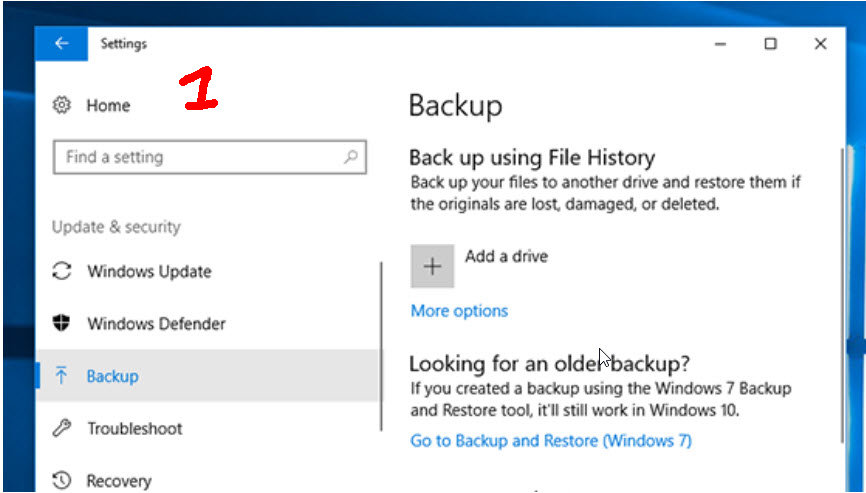Select Windows Update in the sidebar
Viewport: 866px width, 493px height.
click(x=149, y=271)
